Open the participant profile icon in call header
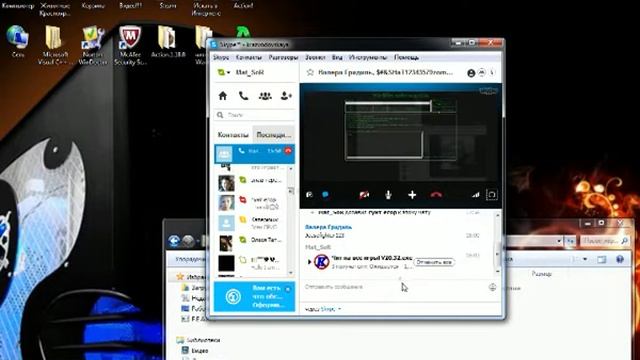640x360 pixels. 471,73
